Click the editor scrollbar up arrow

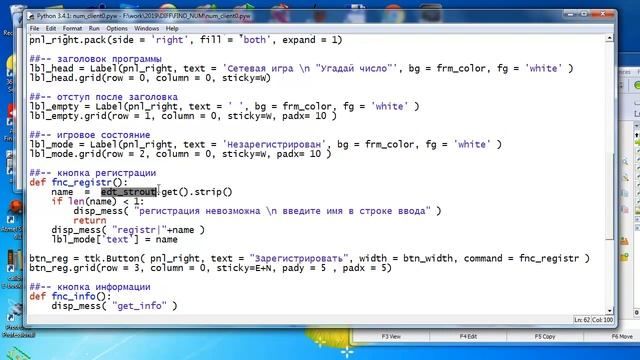pos(609,38)
